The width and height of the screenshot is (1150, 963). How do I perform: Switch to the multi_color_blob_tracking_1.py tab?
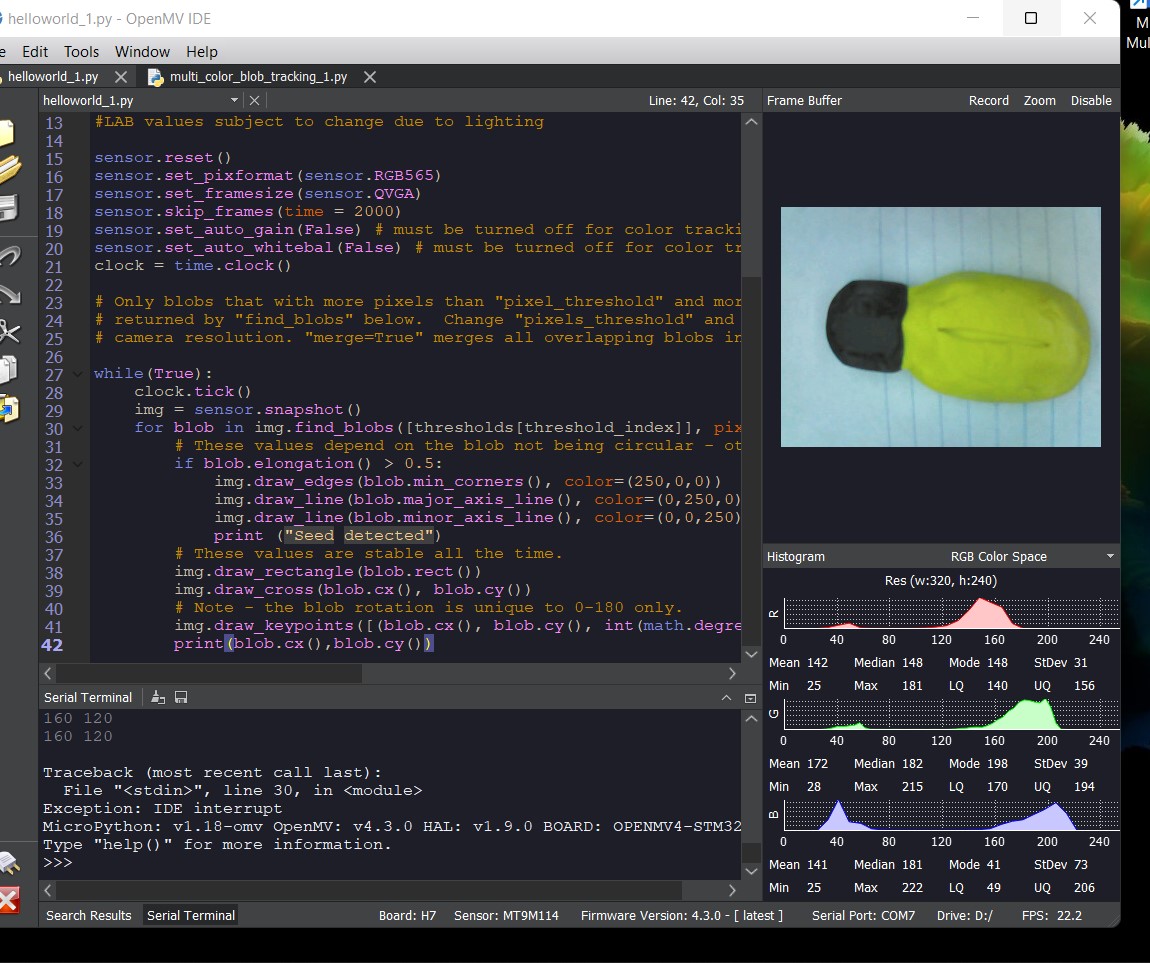point(258,77)
